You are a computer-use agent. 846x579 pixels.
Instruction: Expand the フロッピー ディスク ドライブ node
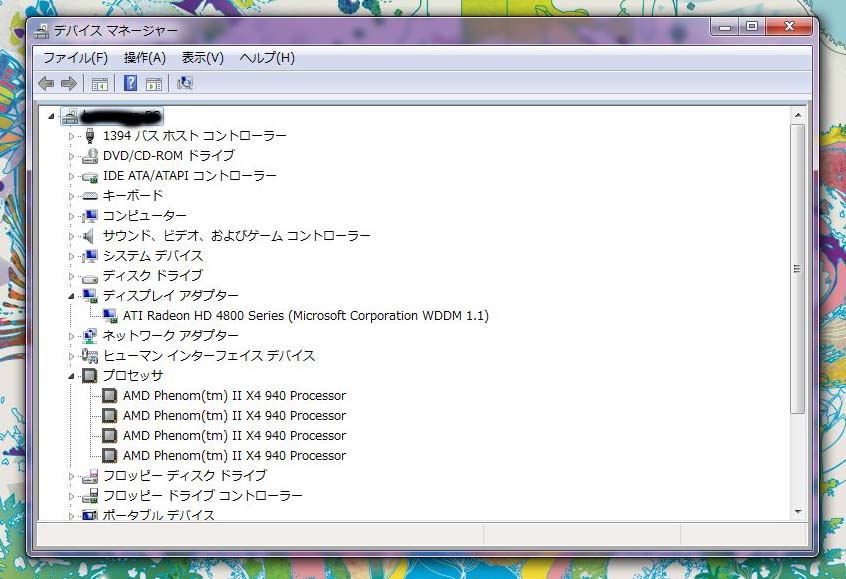tap(71, 476)
